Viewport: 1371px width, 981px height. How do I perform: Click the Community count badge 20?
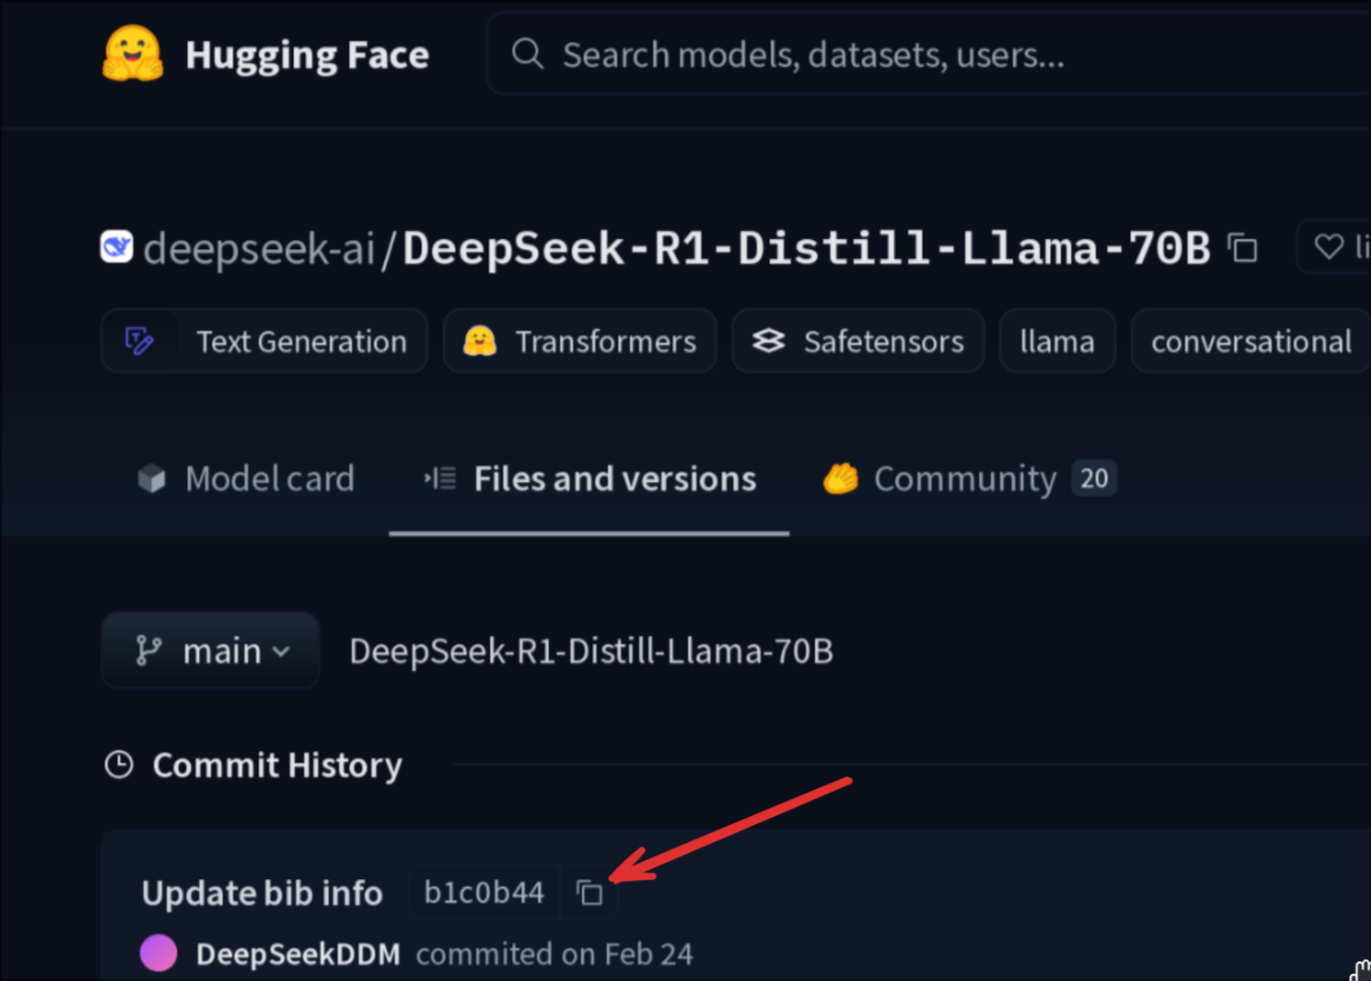pos(1094,478)
